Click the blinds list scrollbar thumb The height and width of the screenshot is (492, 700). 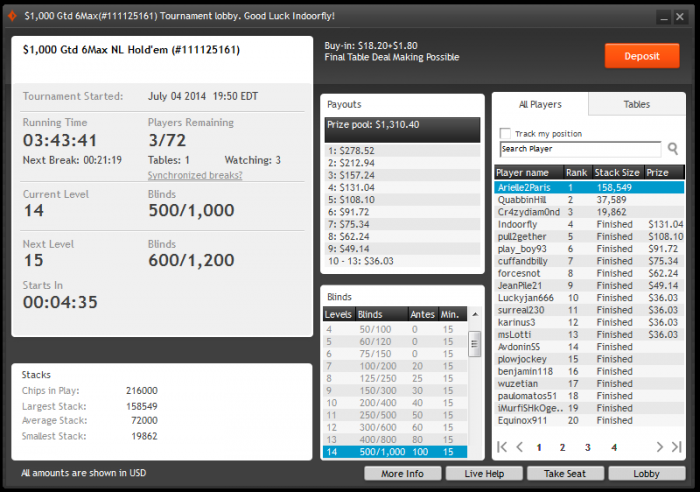point(474,344)
